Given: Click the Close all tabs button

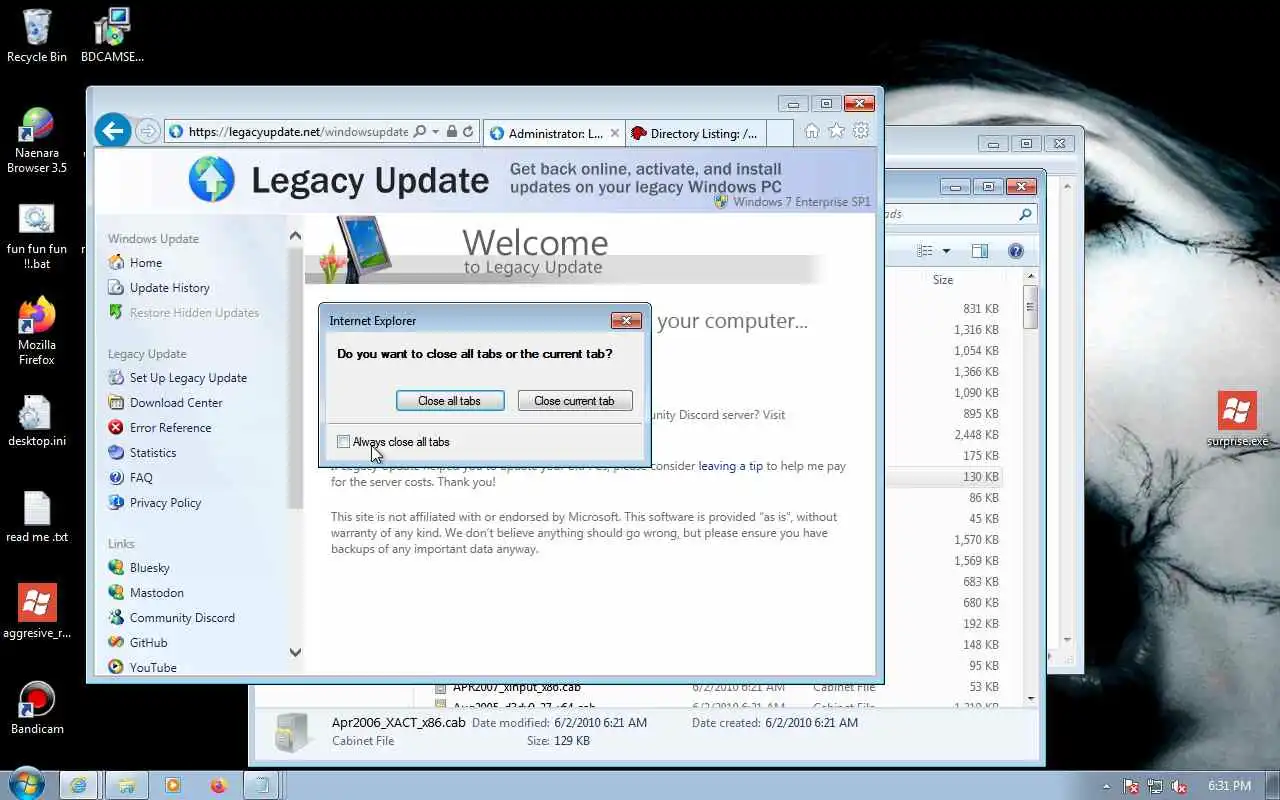Looking at the screenshot, I should point(449,401).
